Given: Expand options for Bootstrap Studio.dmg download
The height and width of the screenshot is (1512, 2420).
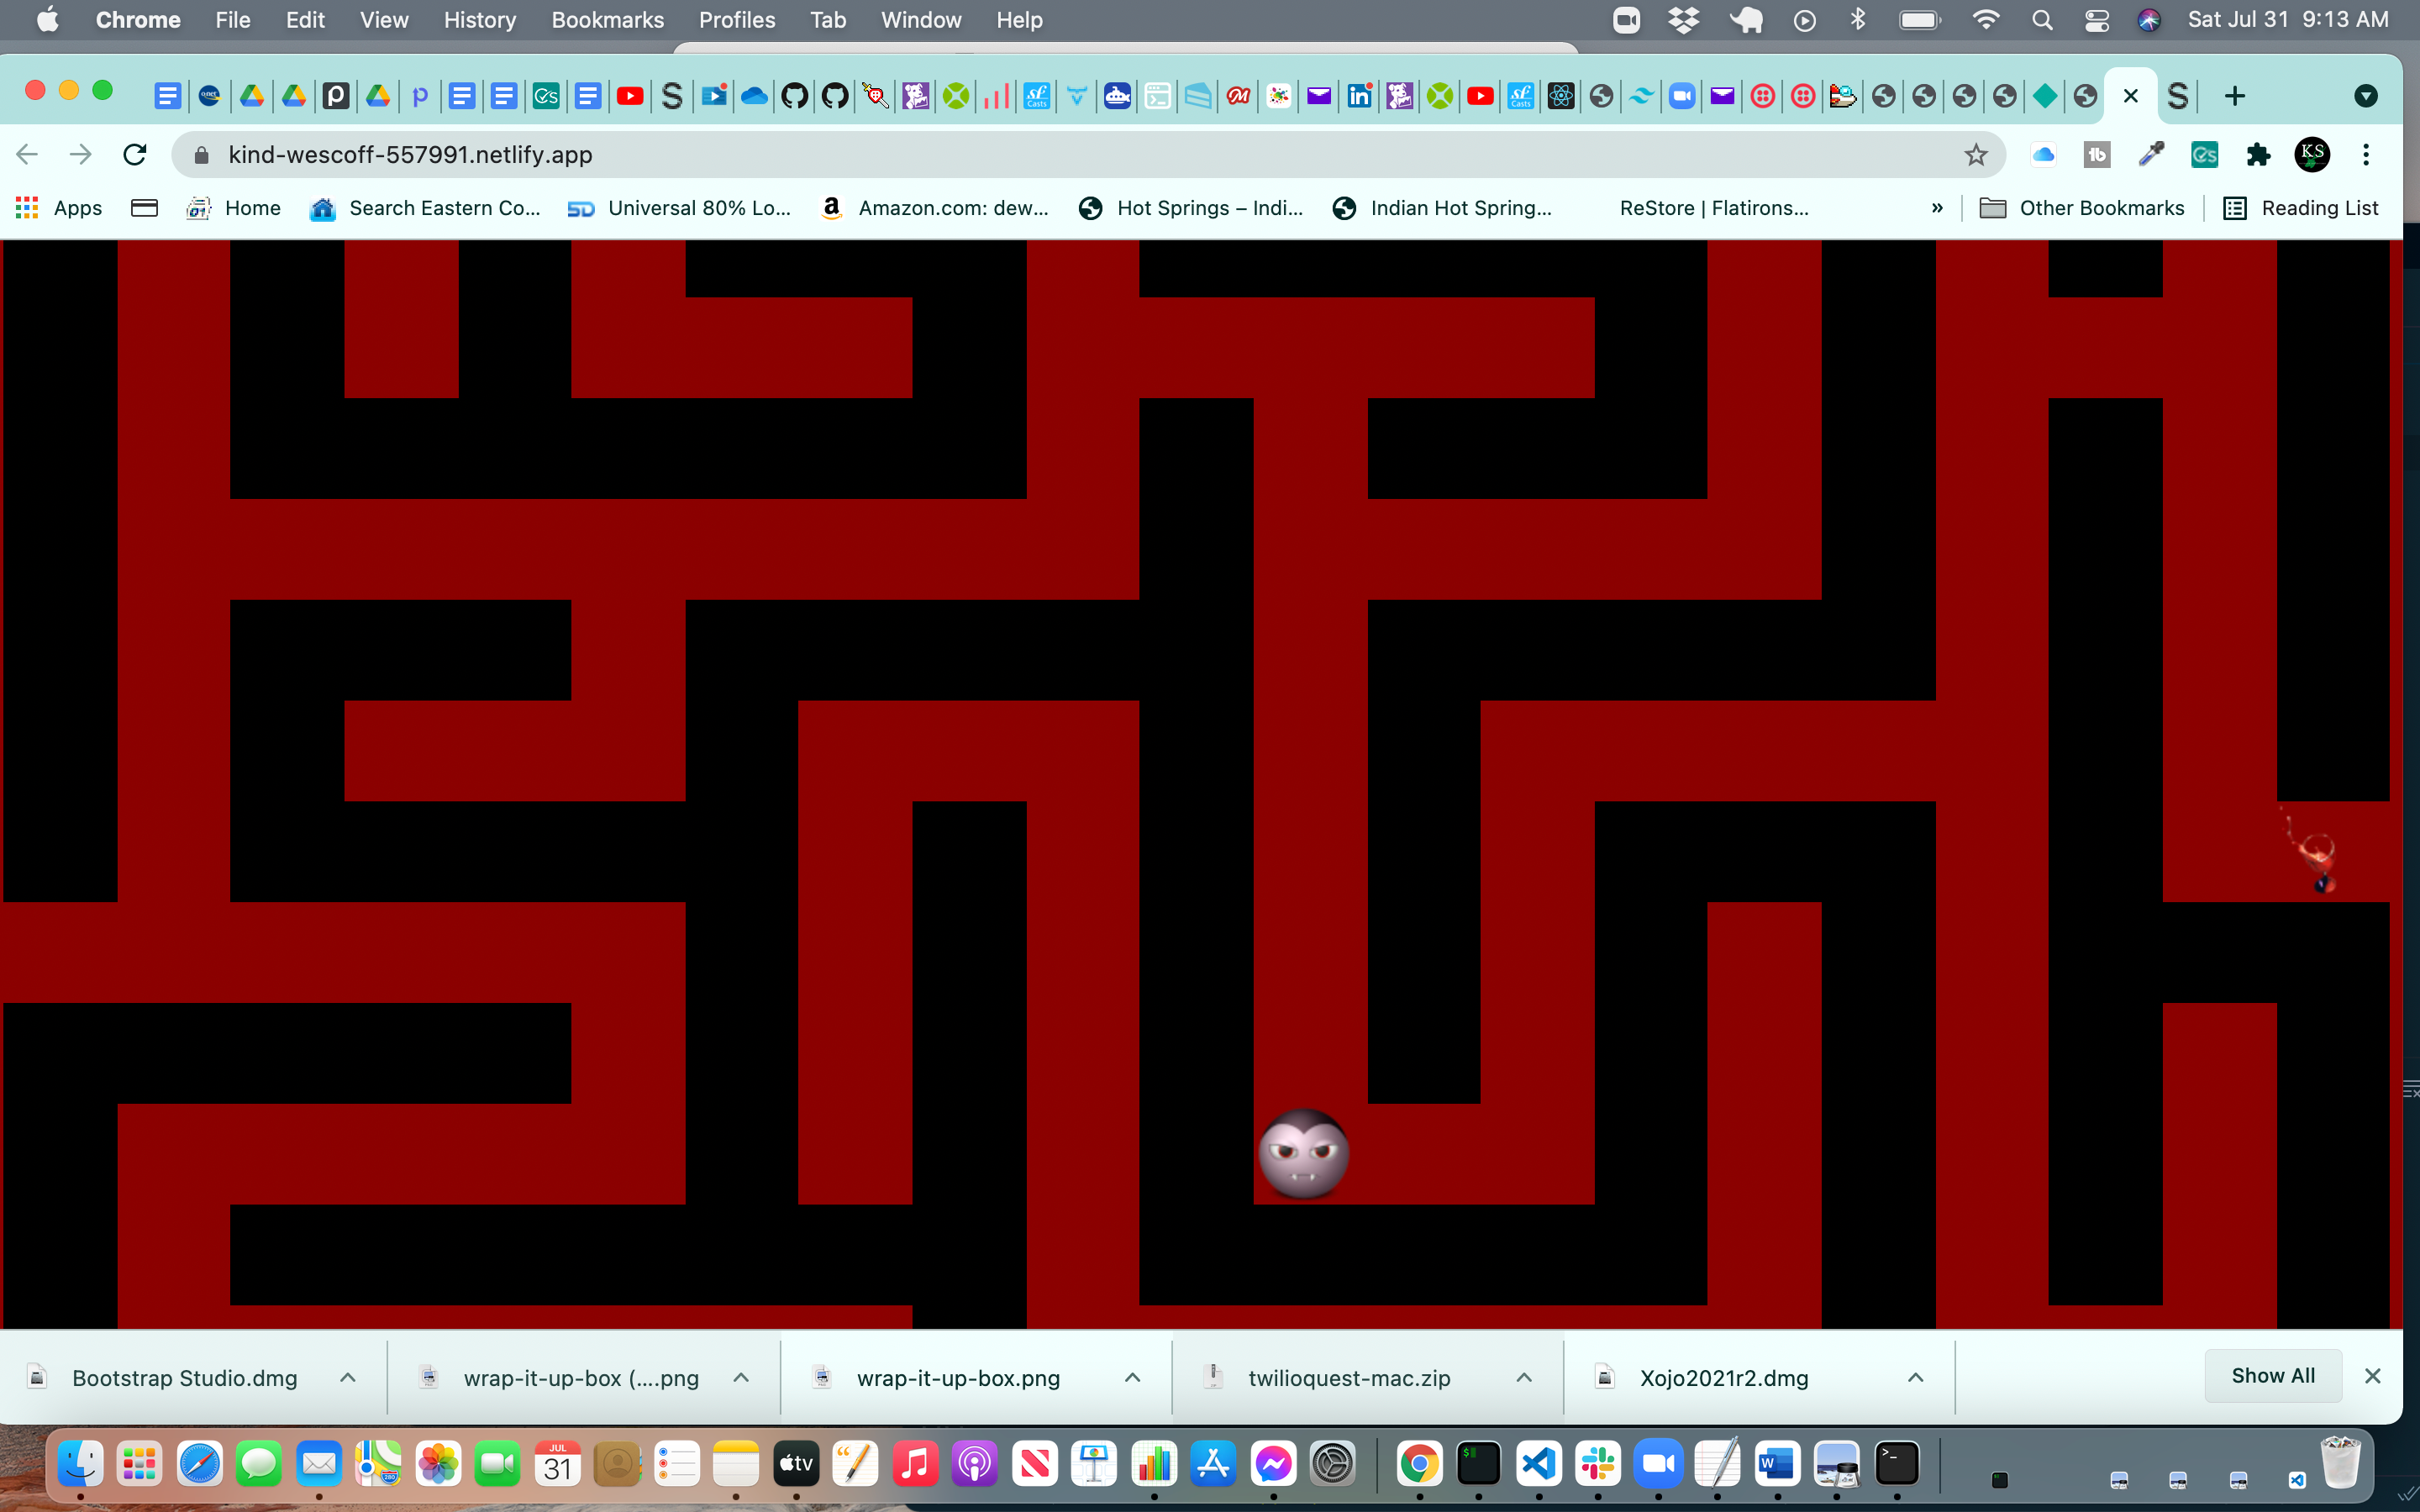Looking at the screenshot, I should point(348,1378).
